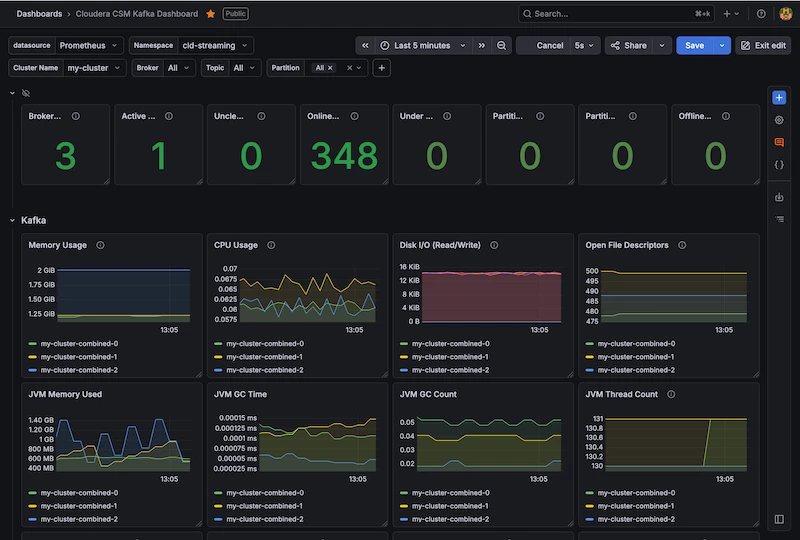Click the JVM GC Count panel title
This screenshot has width=800, height=540.
pyautogui.click(x=428, y=394)
